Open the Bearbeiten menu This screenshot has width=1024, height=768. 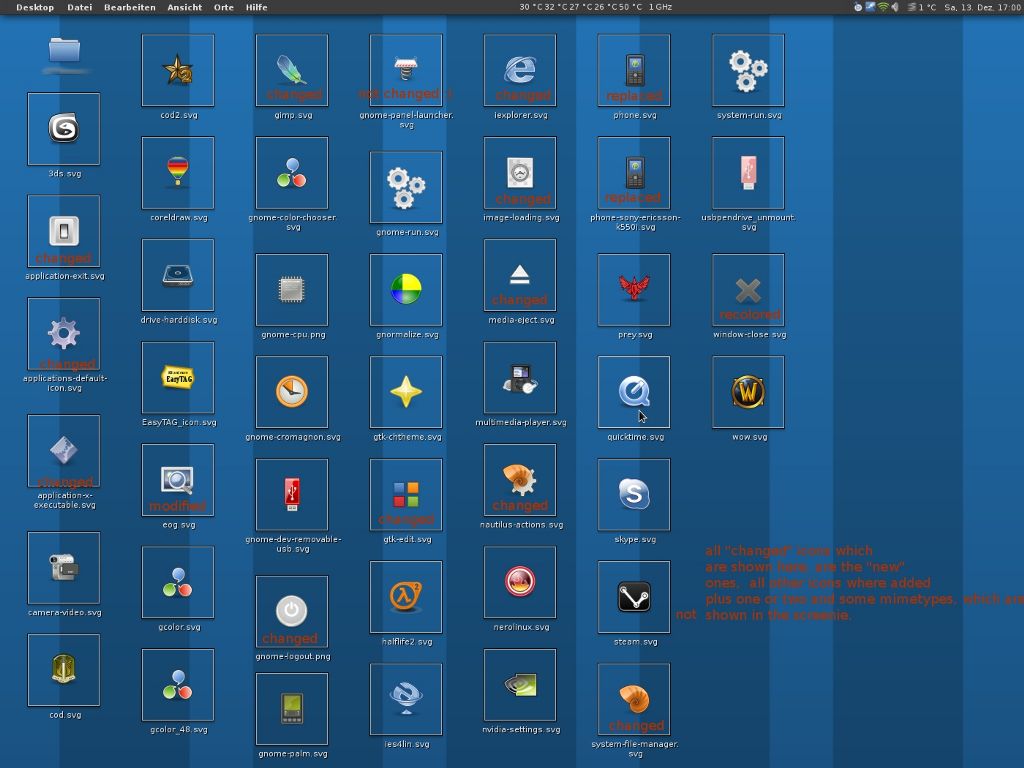[x=130, y=7]
